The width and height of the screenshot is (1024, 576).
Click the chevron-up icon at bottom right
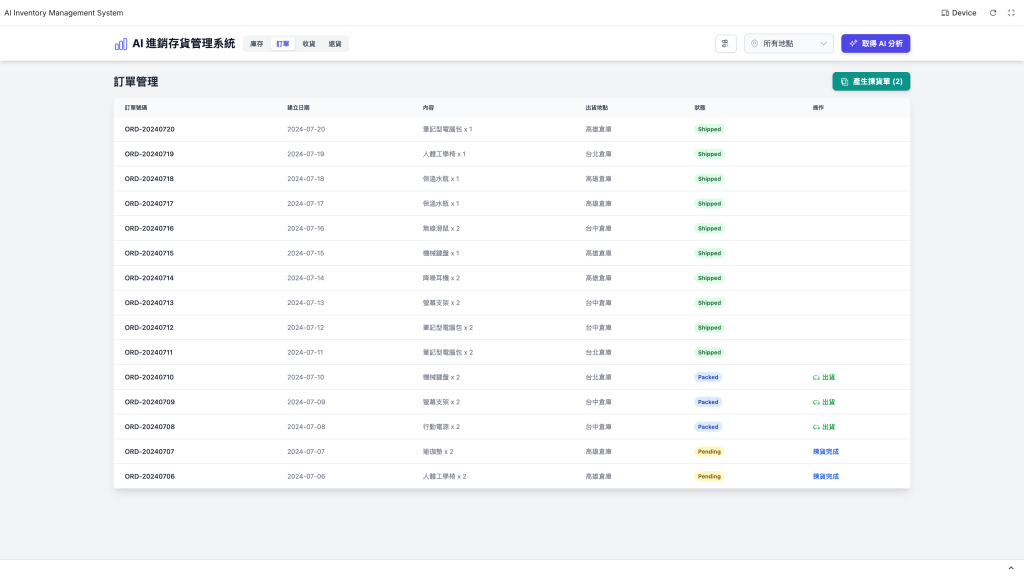click(1011, 568)
